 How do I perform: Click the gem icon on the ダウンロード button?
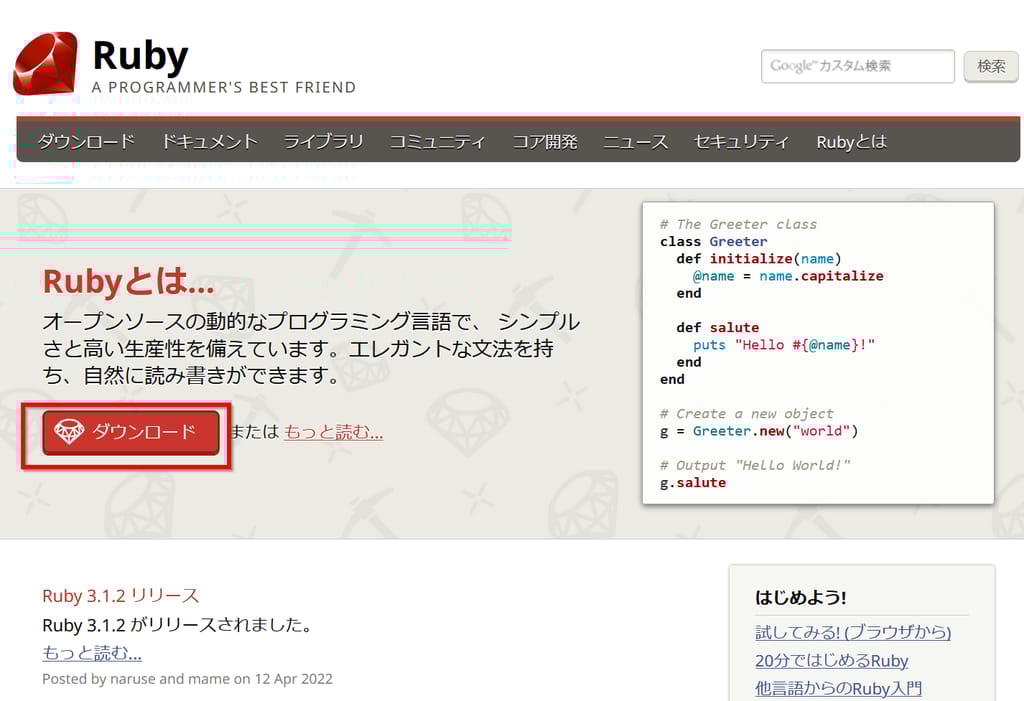tap(67, 431)
